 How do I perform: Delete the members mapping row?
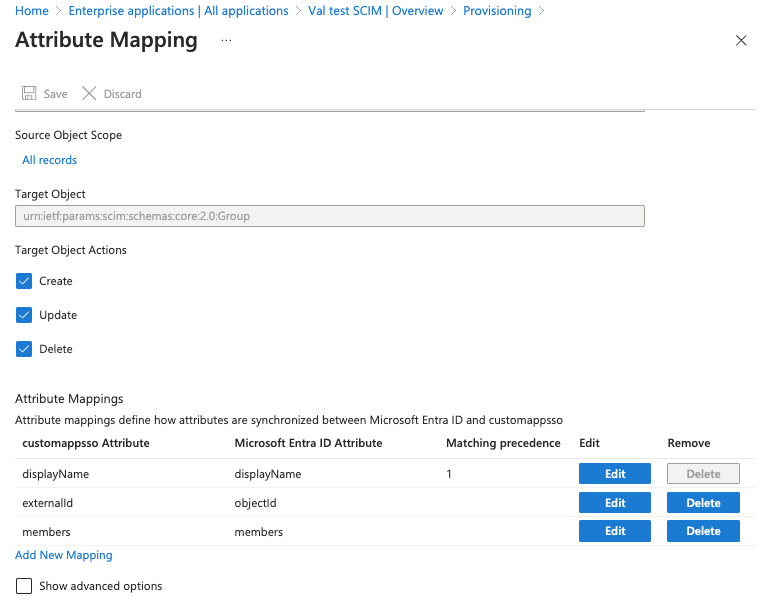pos(703,531)
